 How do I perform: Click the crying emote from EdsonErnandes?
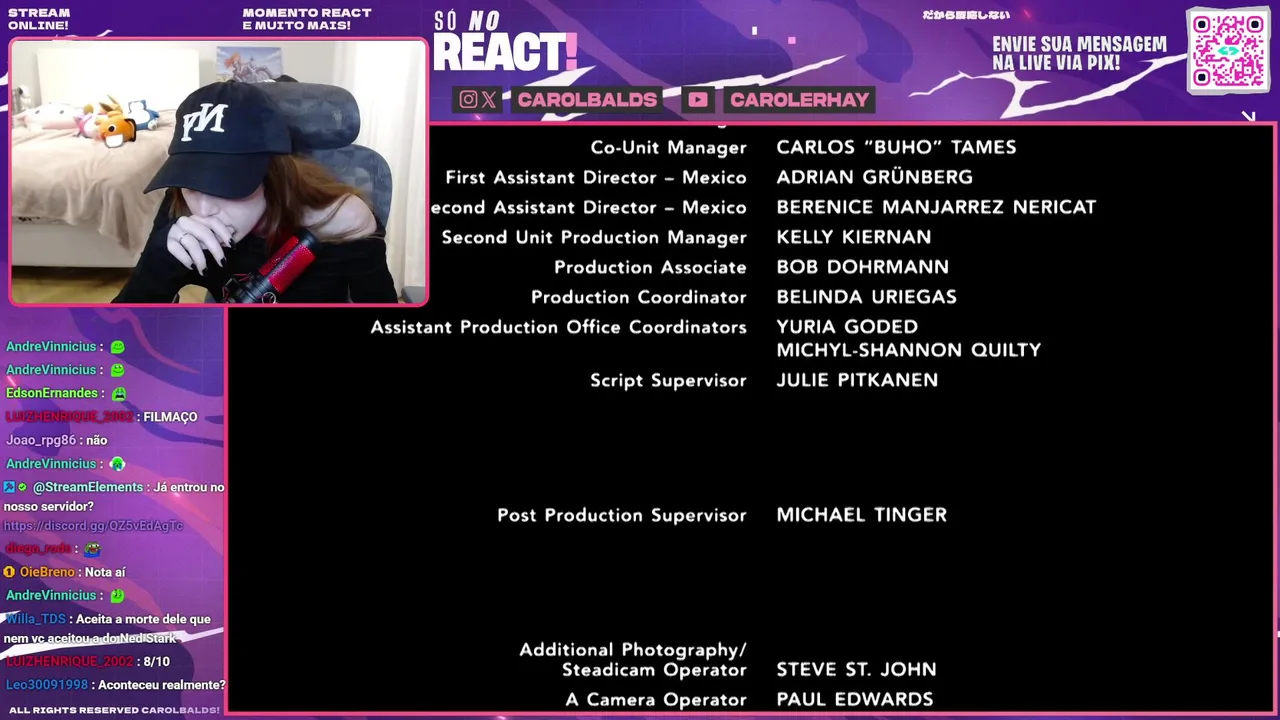[119, 393]
